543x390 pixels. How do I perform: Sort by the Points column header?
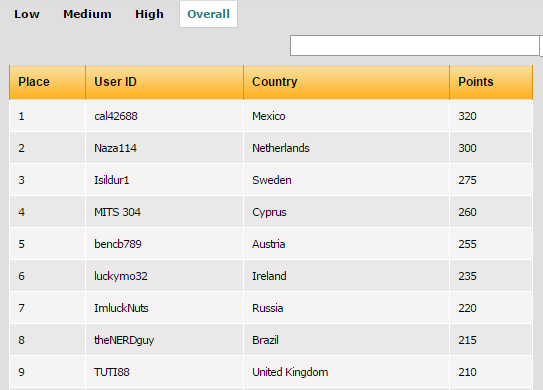coord(491,82)
